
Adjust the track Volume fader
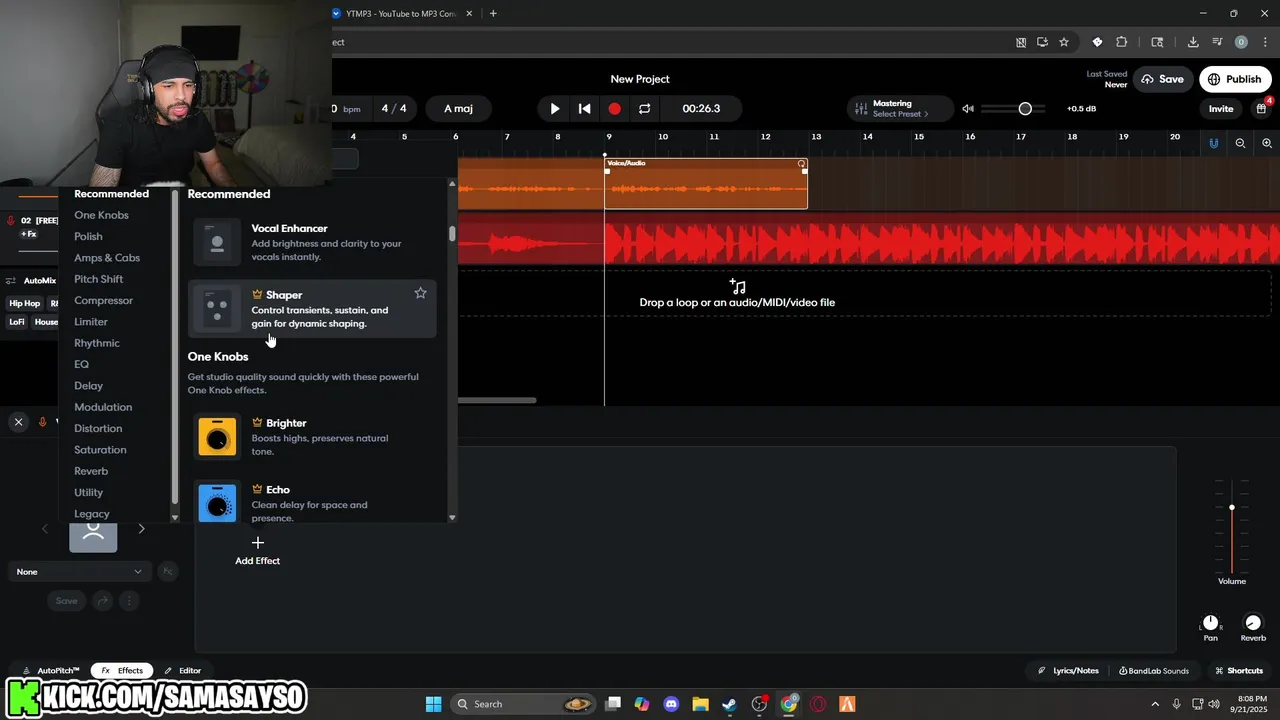click(1232, 508)
